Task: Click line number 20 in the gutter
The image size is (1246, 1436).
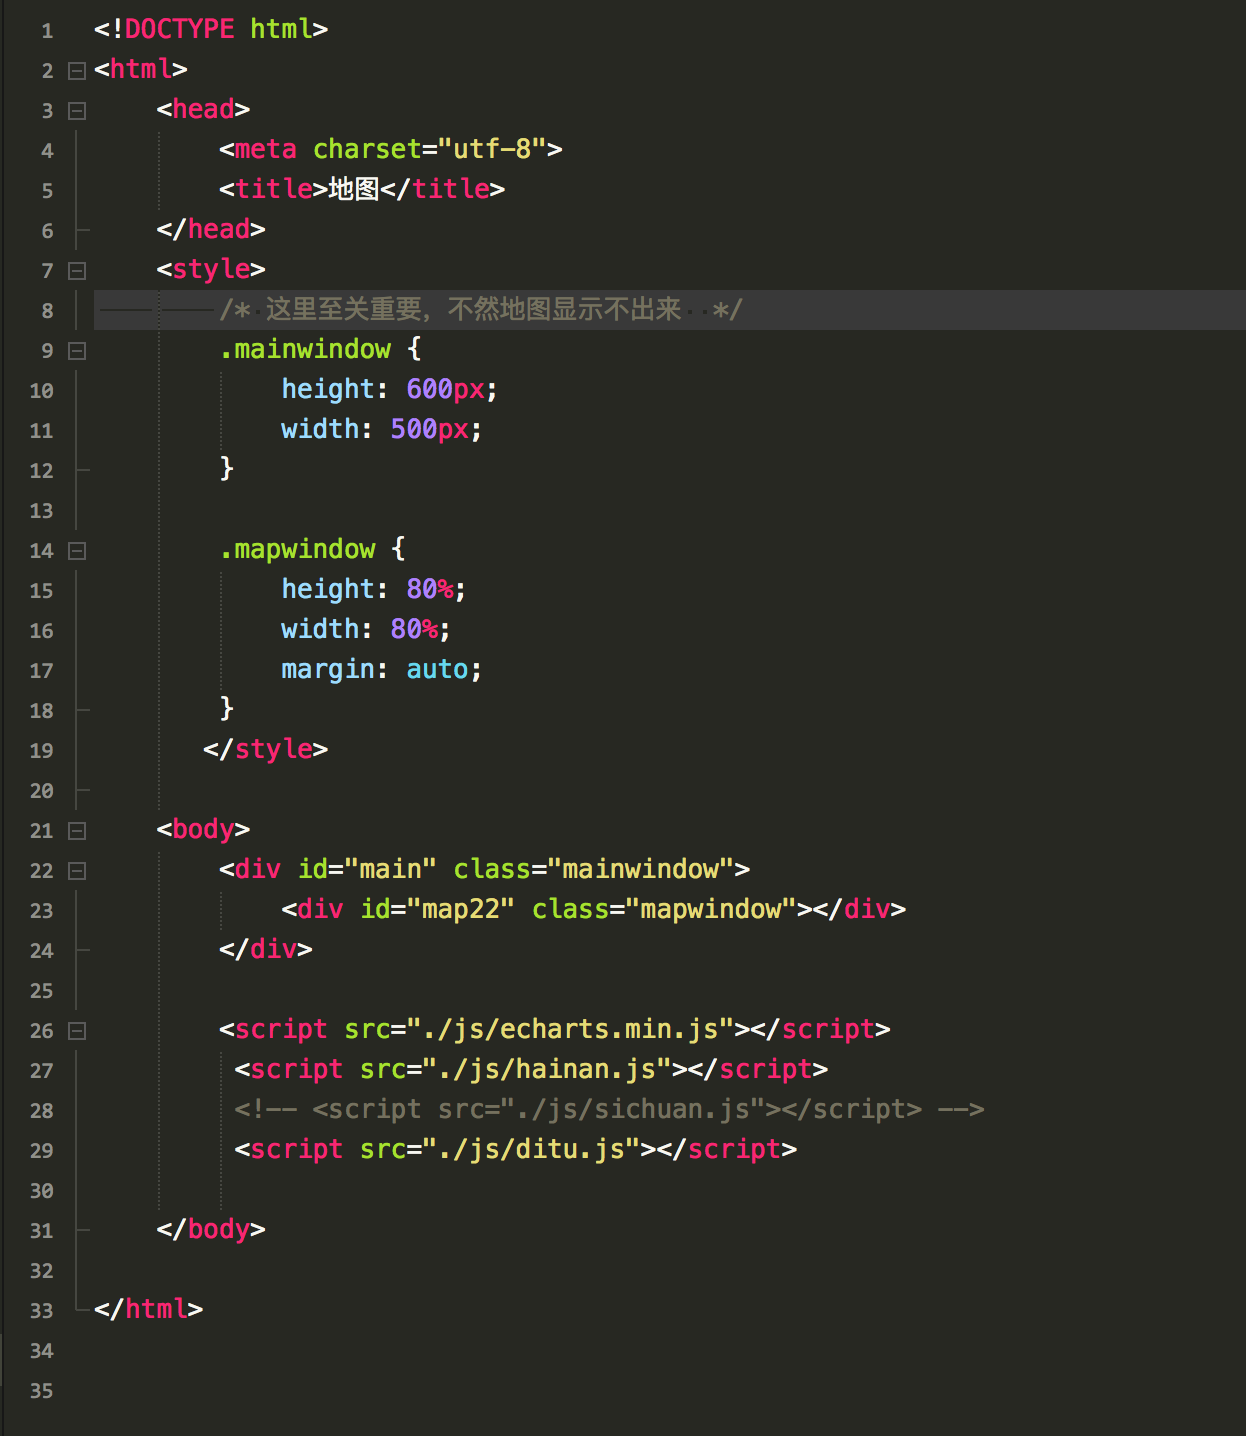Action: coord(41,791)
